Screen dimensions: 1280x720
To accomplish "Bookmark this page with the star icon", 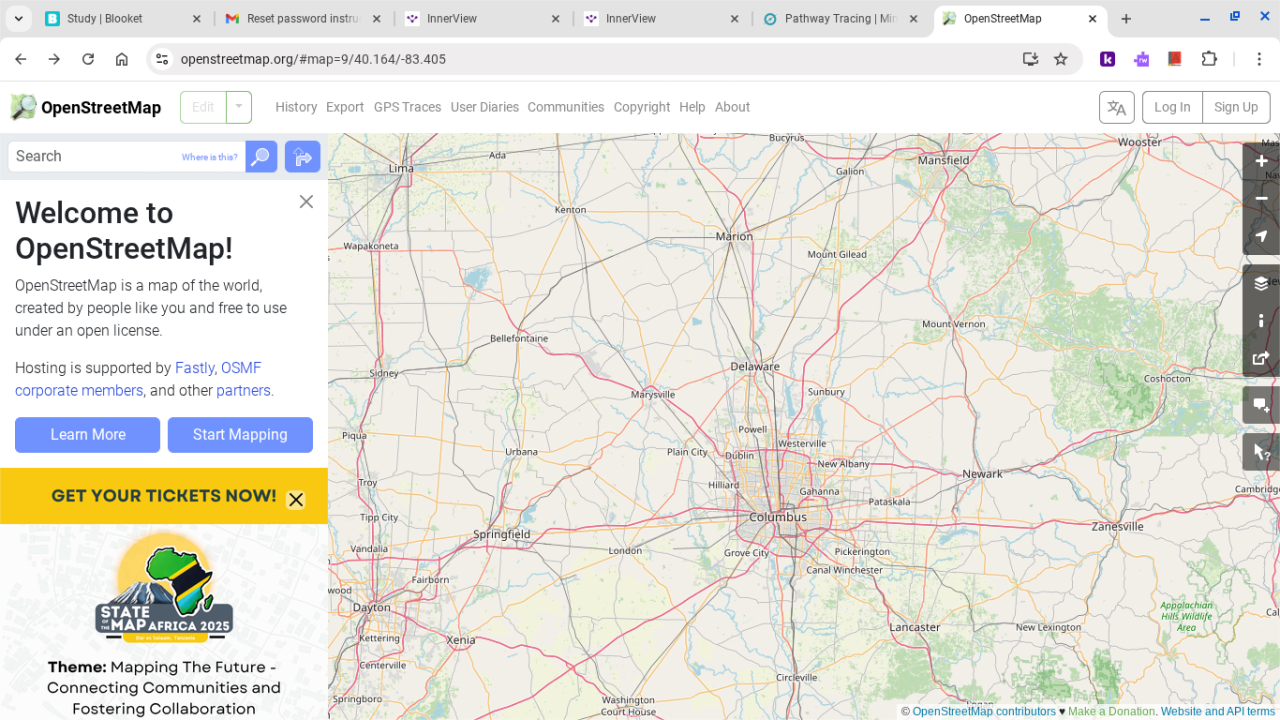I will 1061,59.
